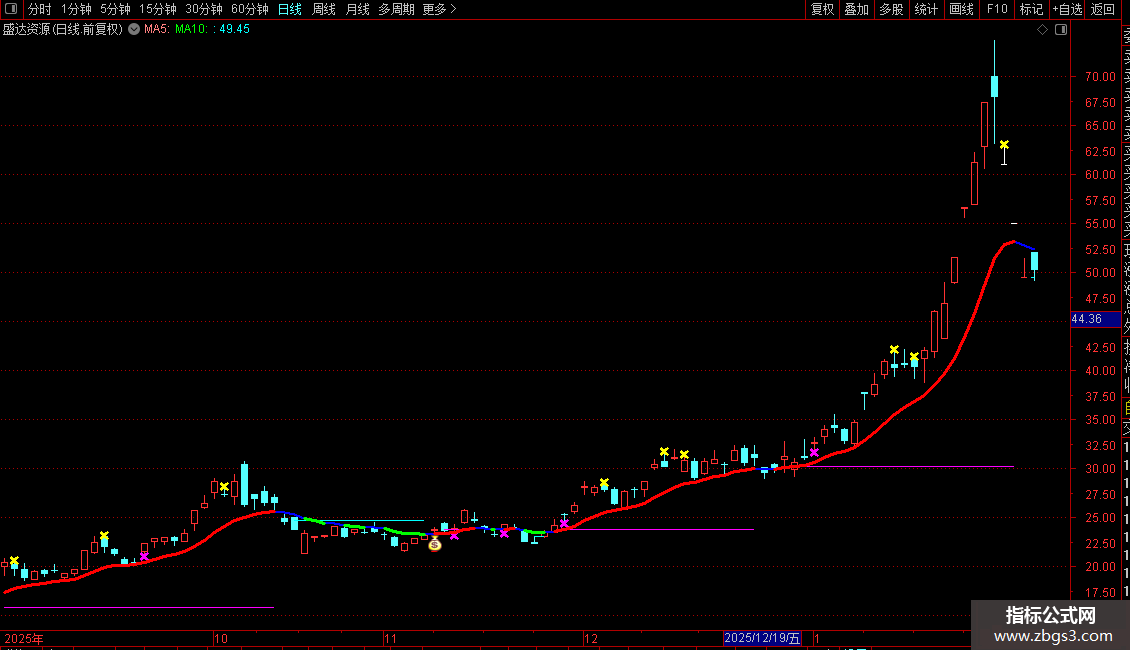Open the indicator dropdown next to 盛达资源

(134, 29)
